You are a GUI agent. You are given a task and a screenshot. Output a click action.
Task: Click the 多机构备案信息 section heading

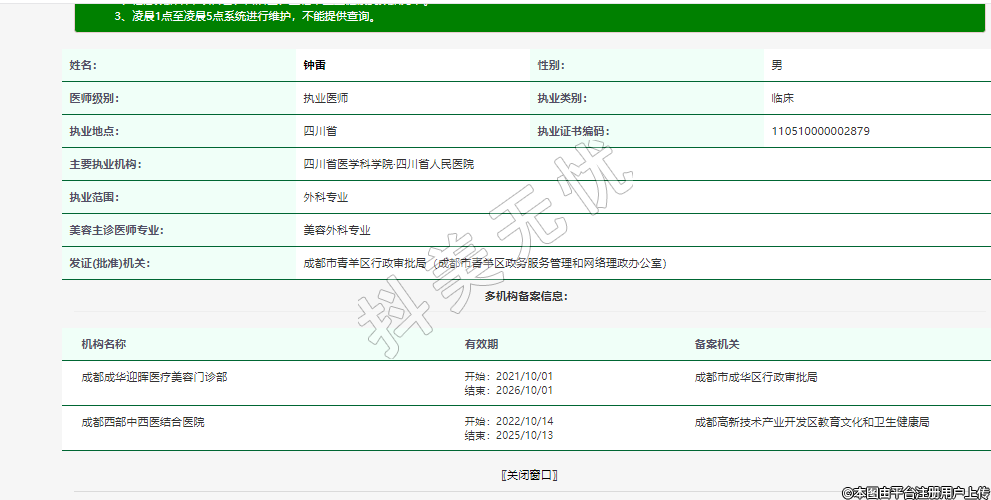pyautogui.click(x=526, y=296)
